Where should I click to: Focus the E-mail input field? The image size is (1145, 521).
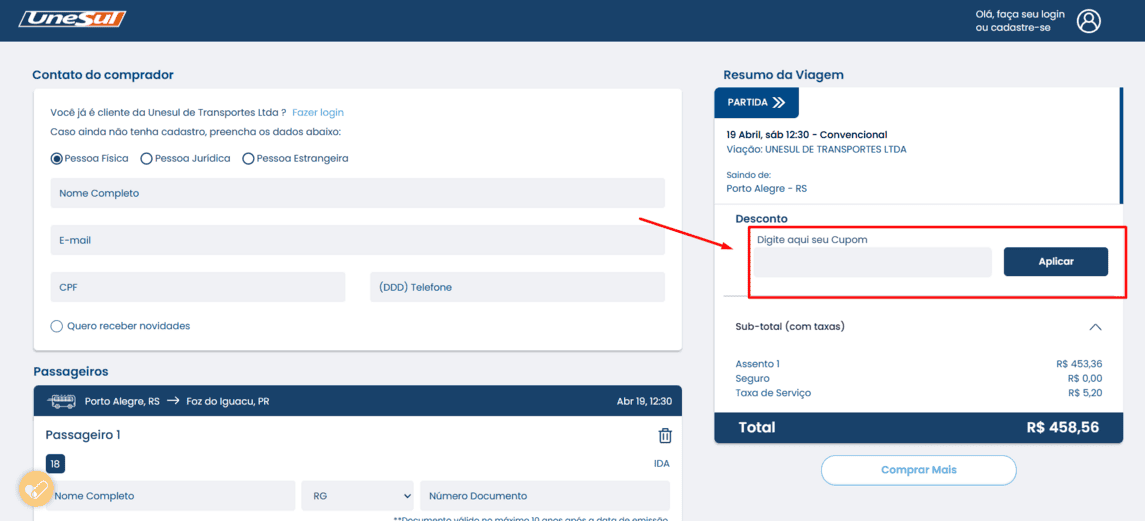pos(358,240)
